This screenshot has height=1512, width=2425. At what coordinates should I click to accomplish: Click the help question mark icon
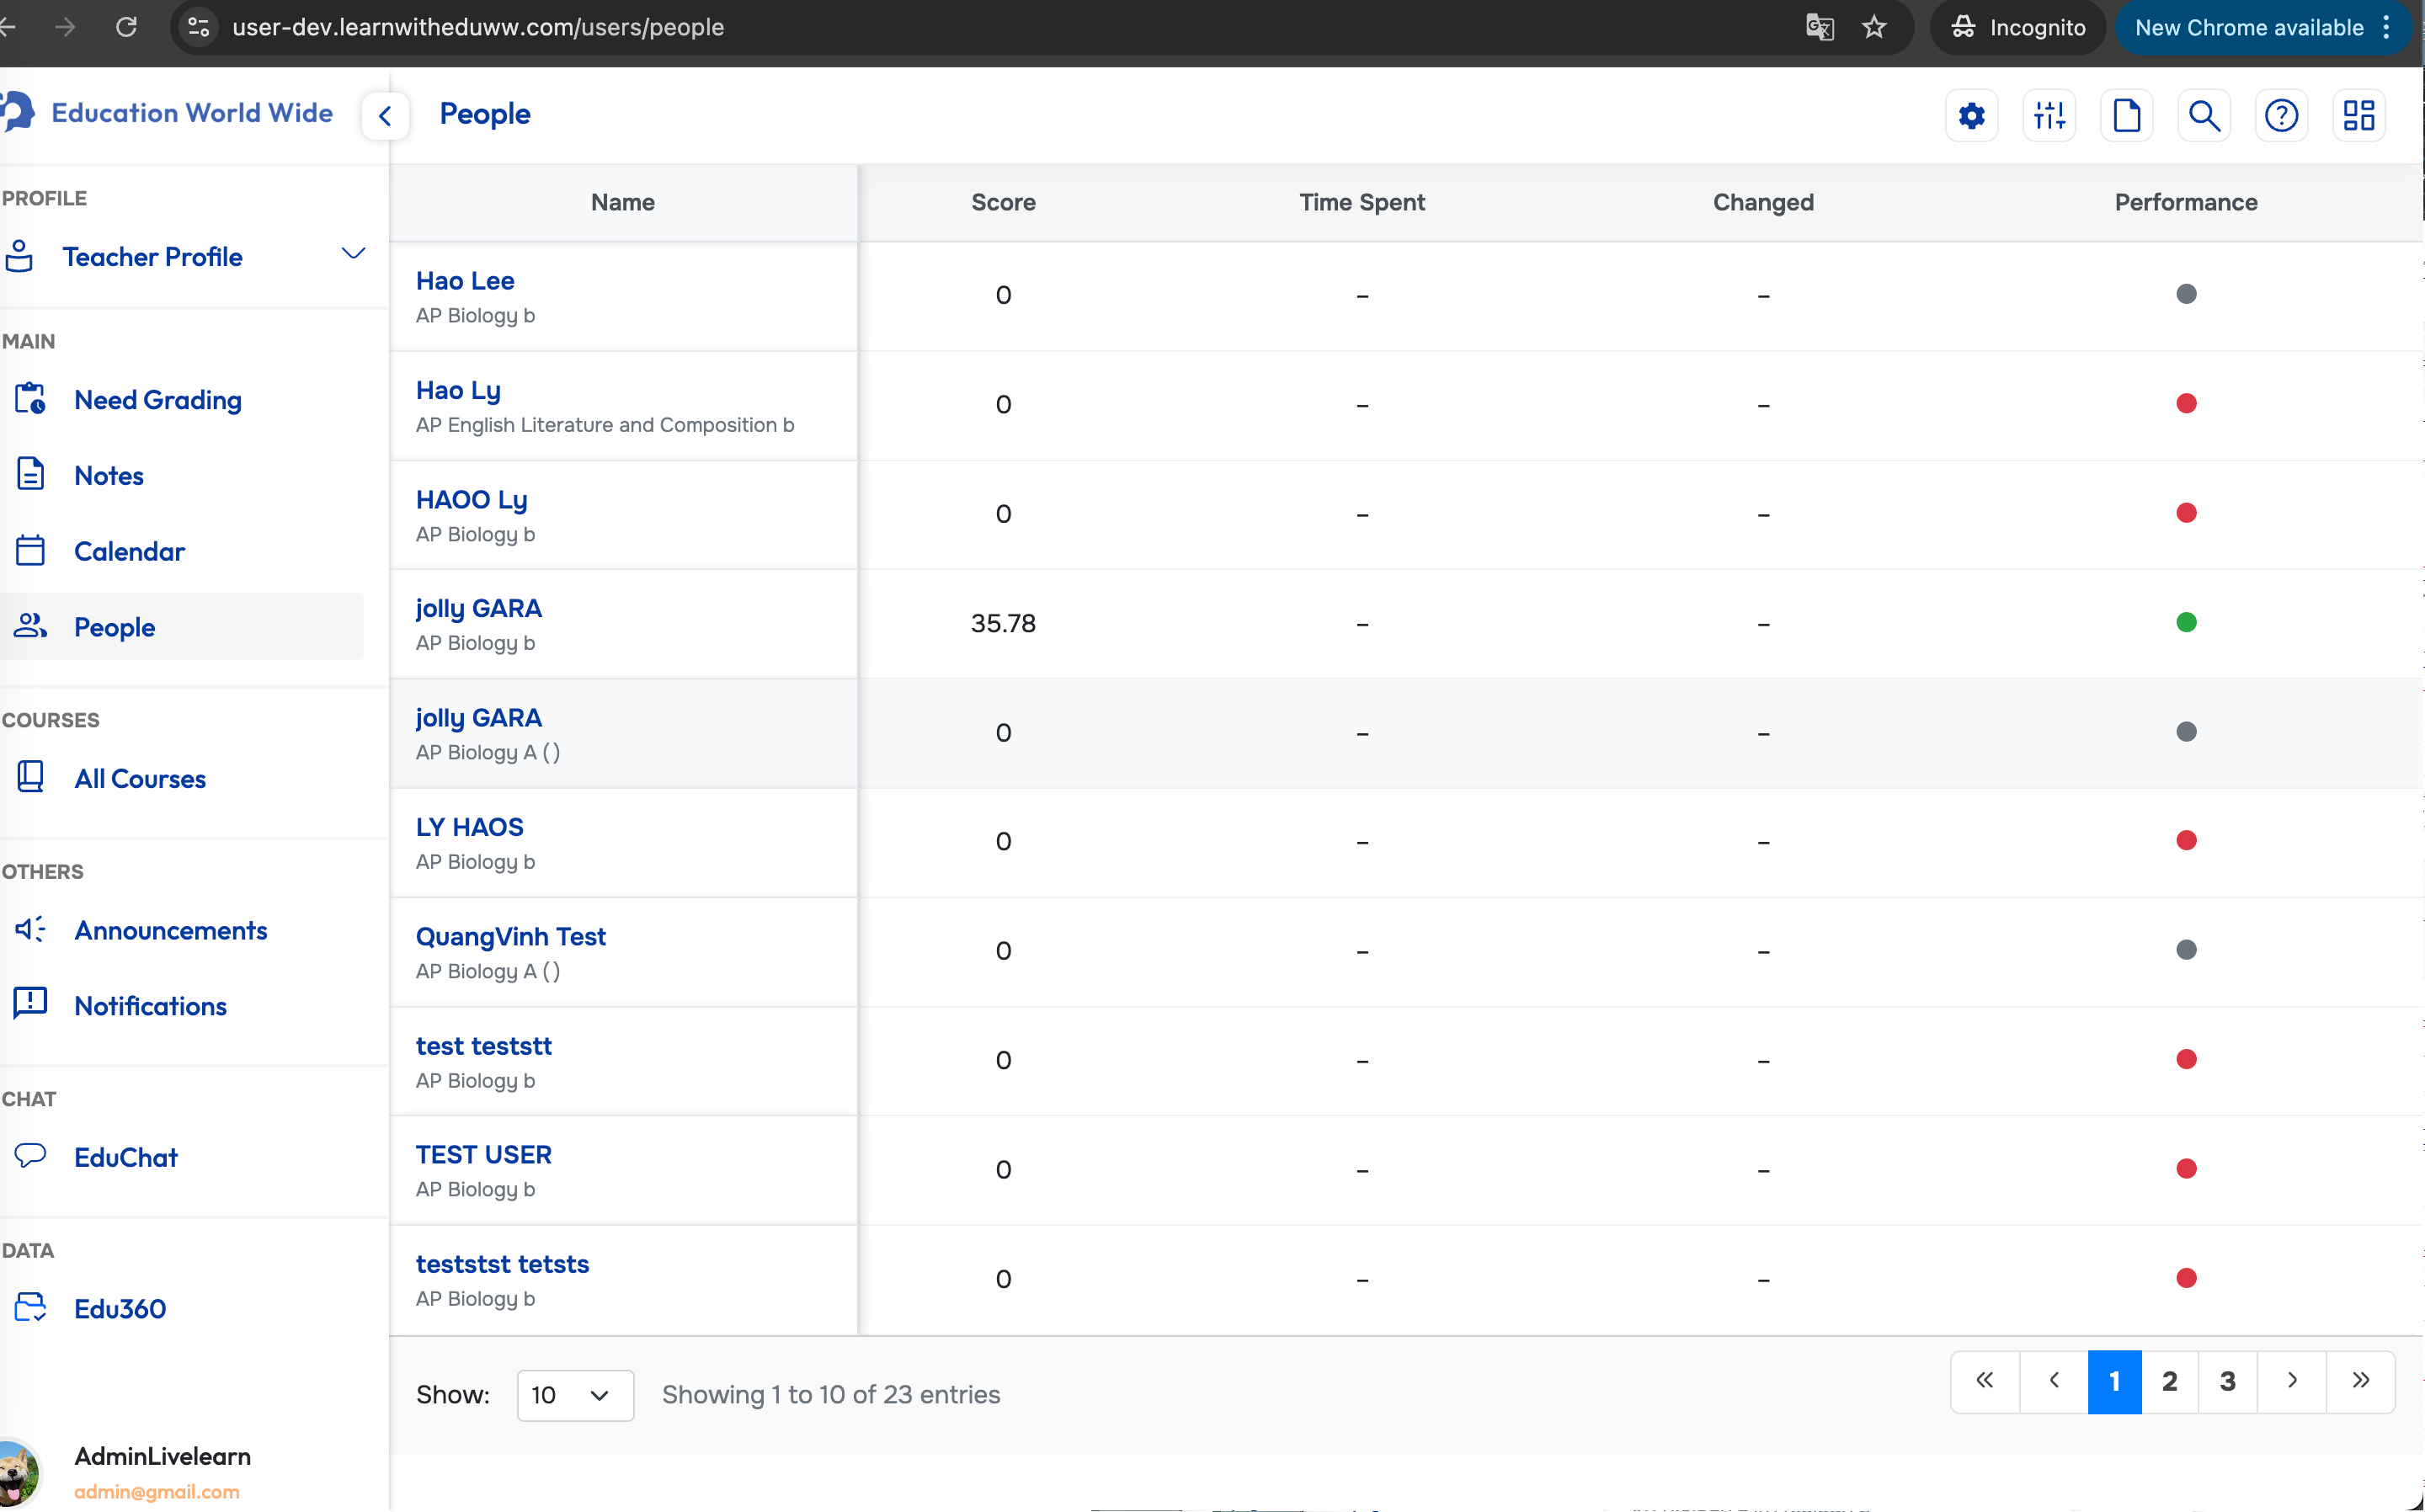click(x=2281, y=116)
